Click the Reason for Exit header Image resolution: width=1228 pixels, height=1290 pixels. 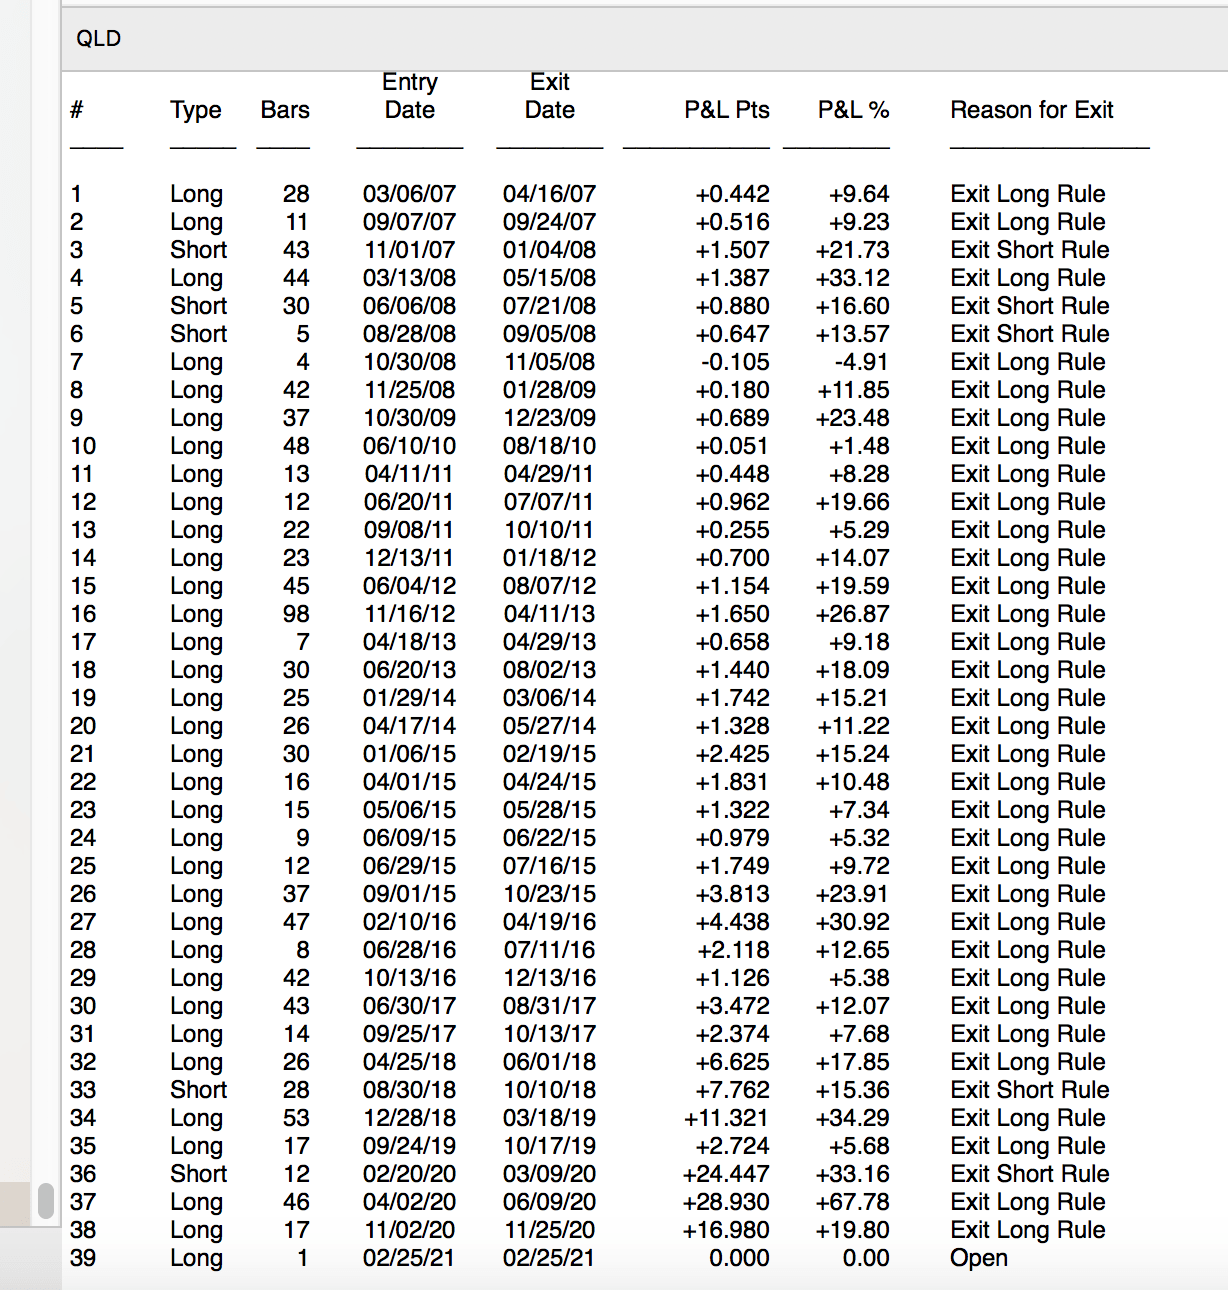(x=1032, y=110)
